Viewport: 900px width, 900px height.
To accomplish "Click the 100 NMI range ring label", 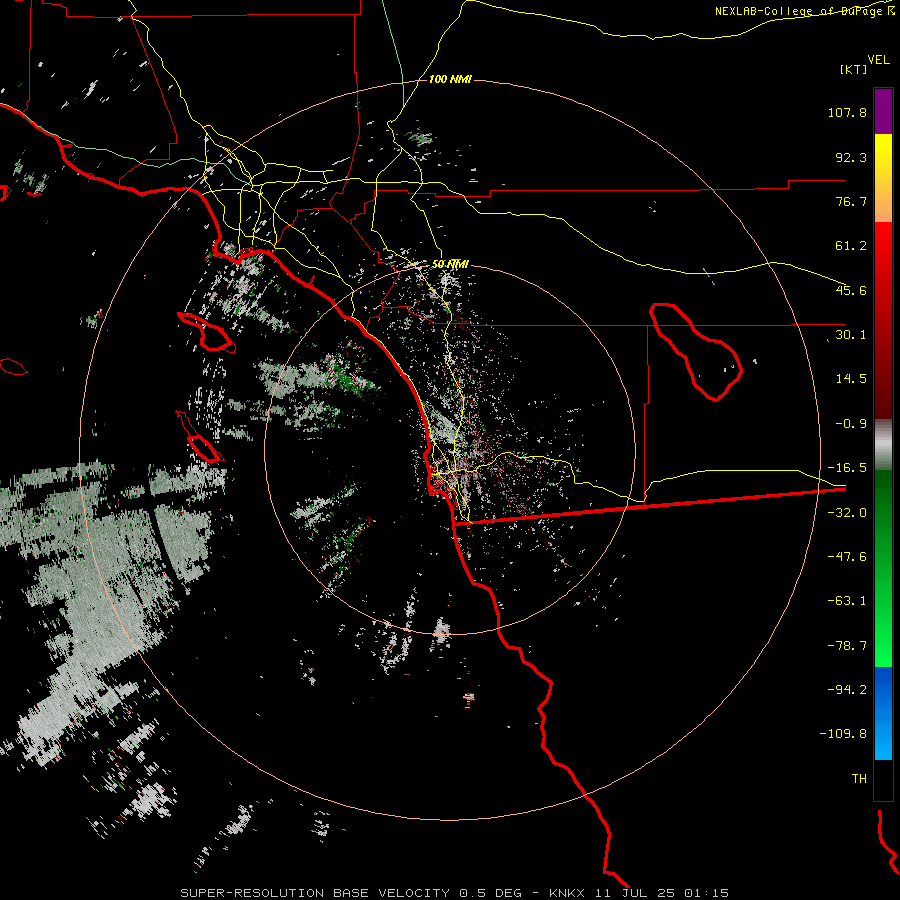I will [x=450, y=79].
